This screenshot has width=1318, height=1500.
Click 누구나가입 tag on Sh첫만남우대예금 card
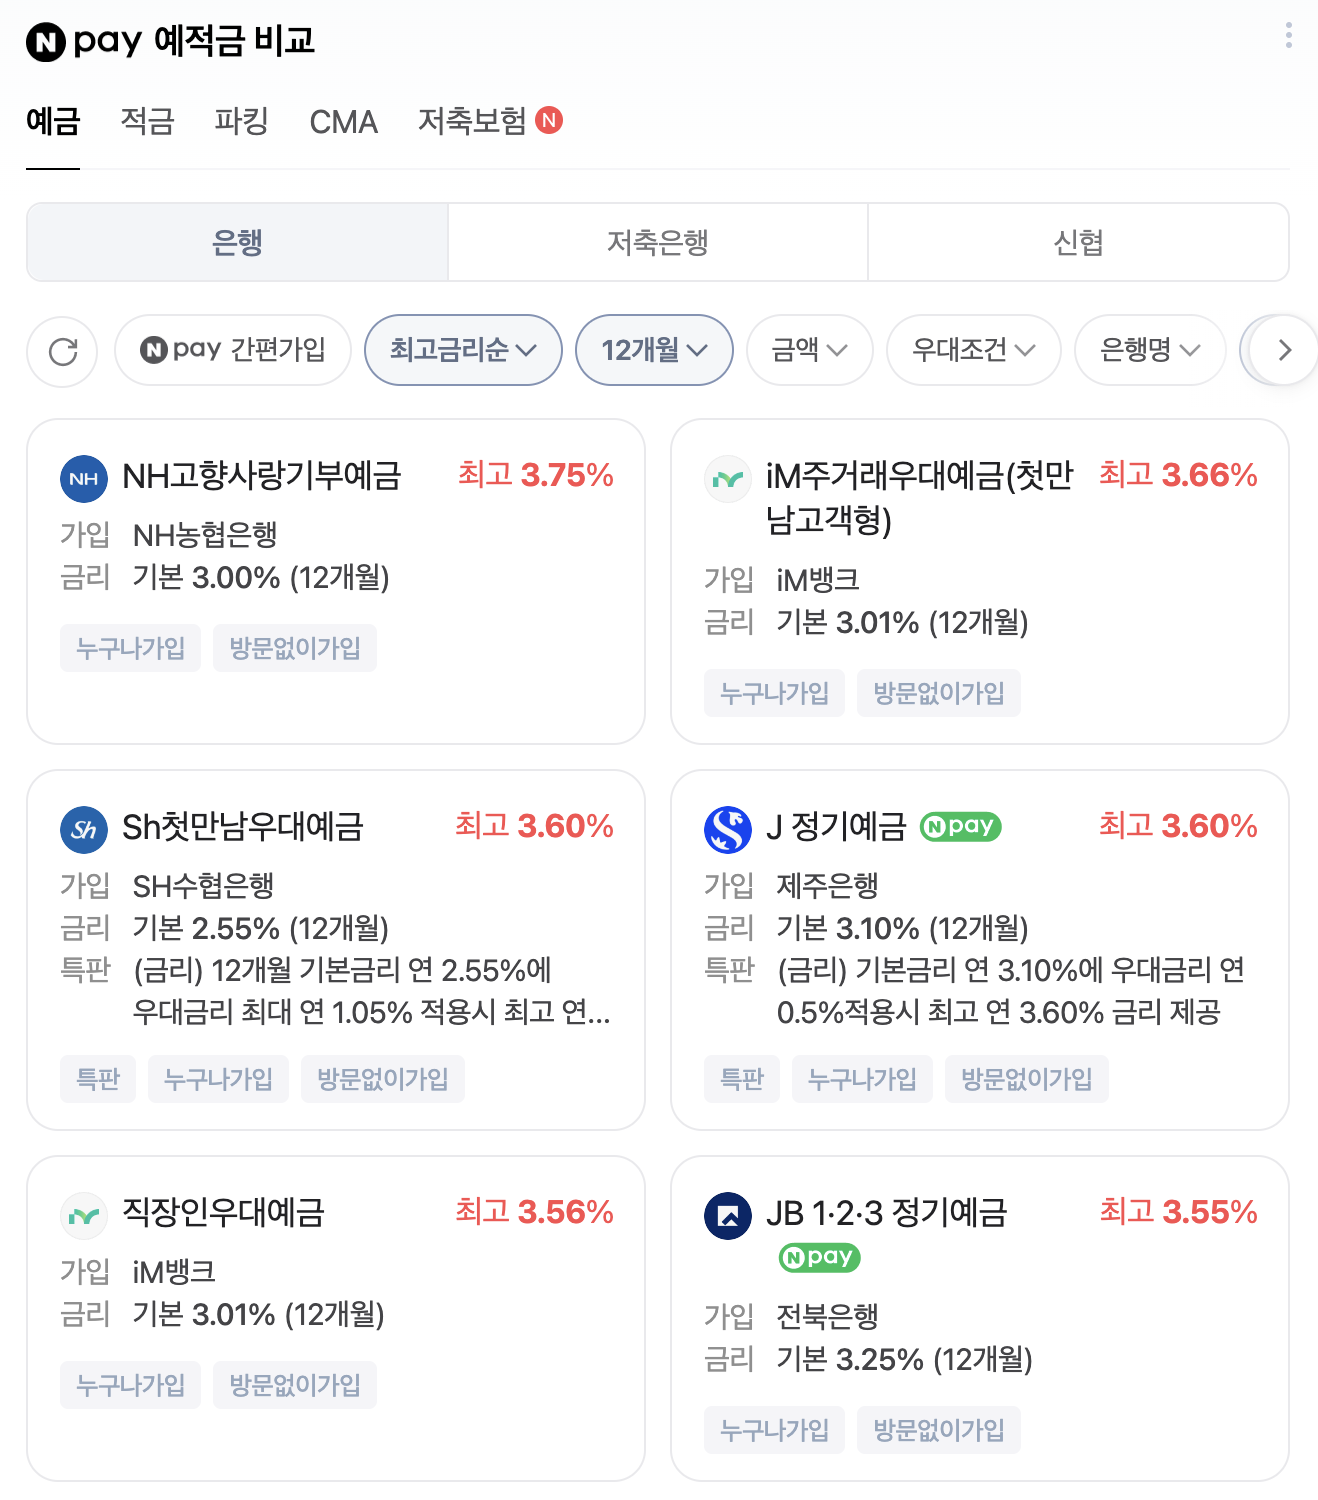pyautogui.click(x=218, y=1079)
